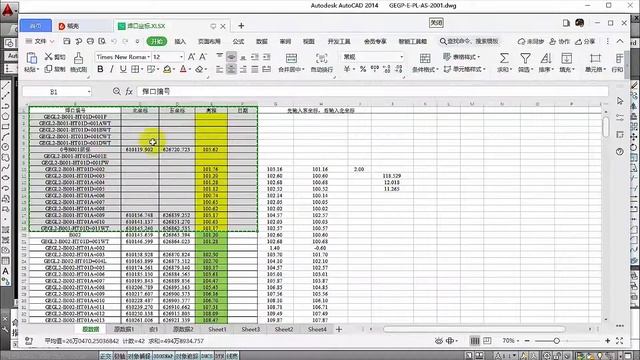Click the Merge and Center icon
The image size is (640, 360).
pos(291,58)
